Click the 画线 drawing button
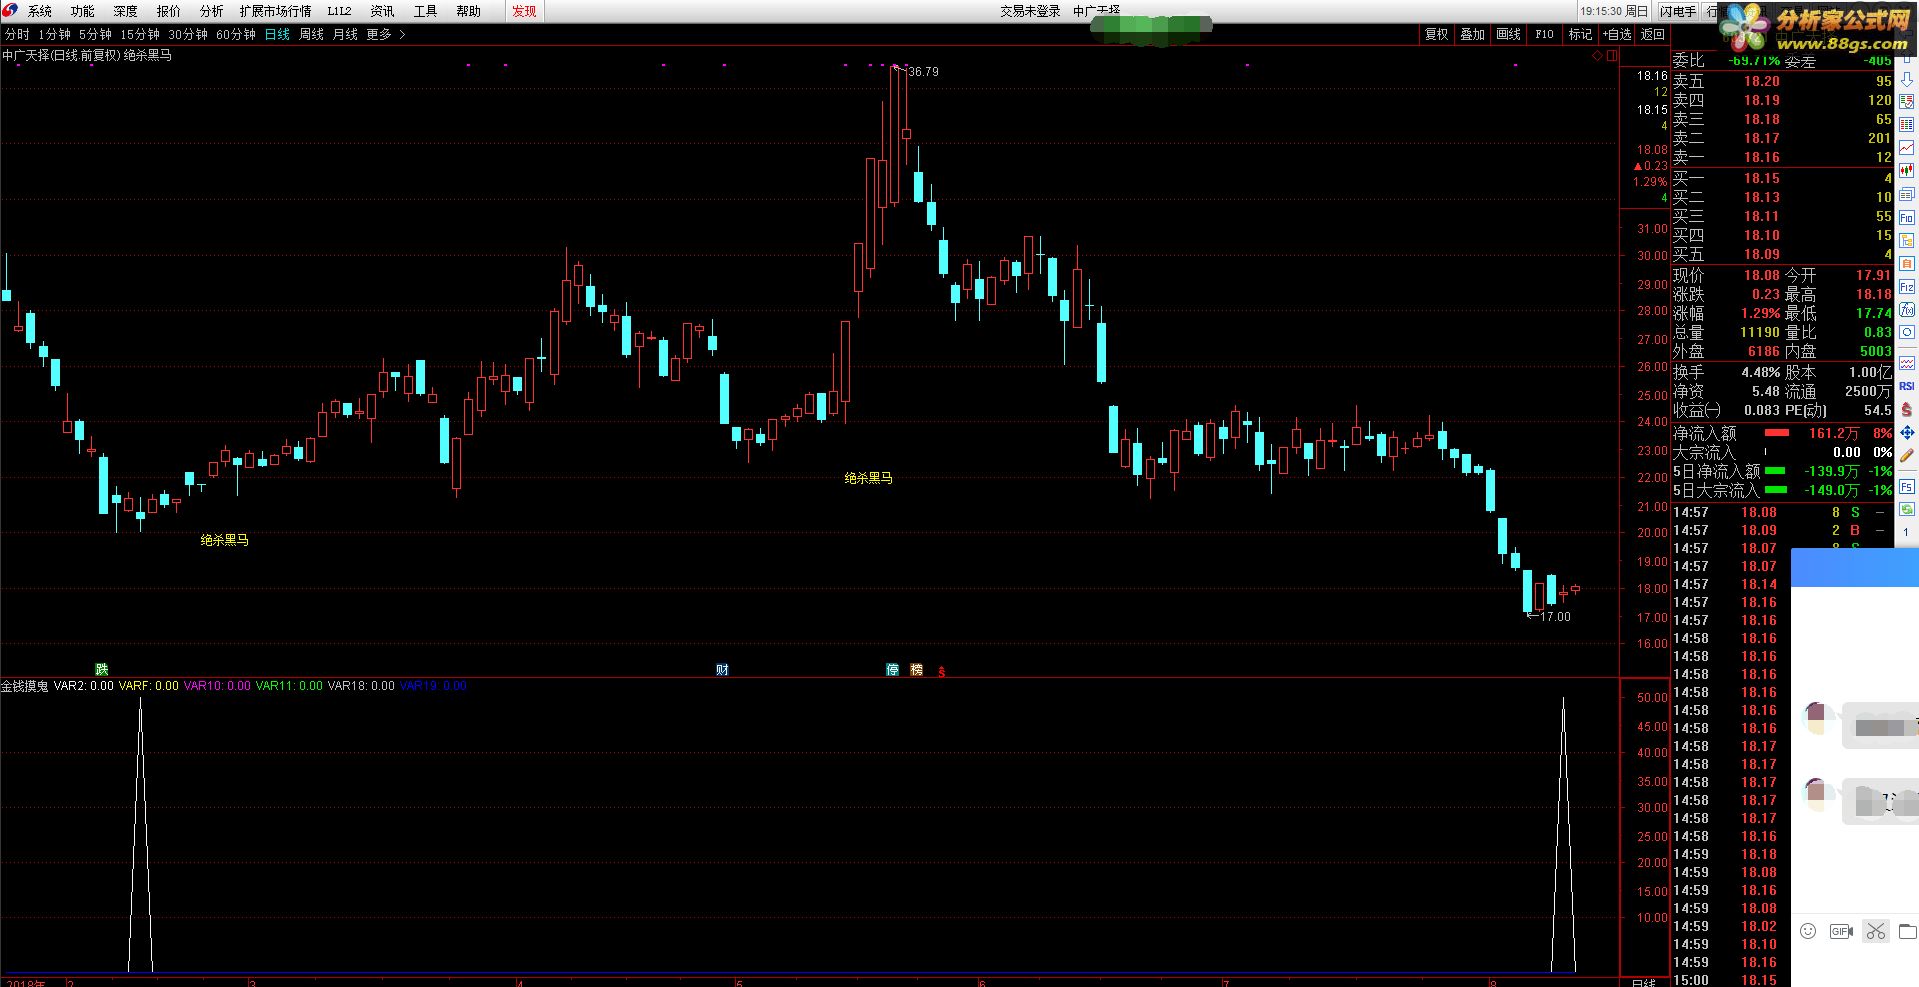The image size is (1919, 987). pyautogui.click(x=1509, y=34)
